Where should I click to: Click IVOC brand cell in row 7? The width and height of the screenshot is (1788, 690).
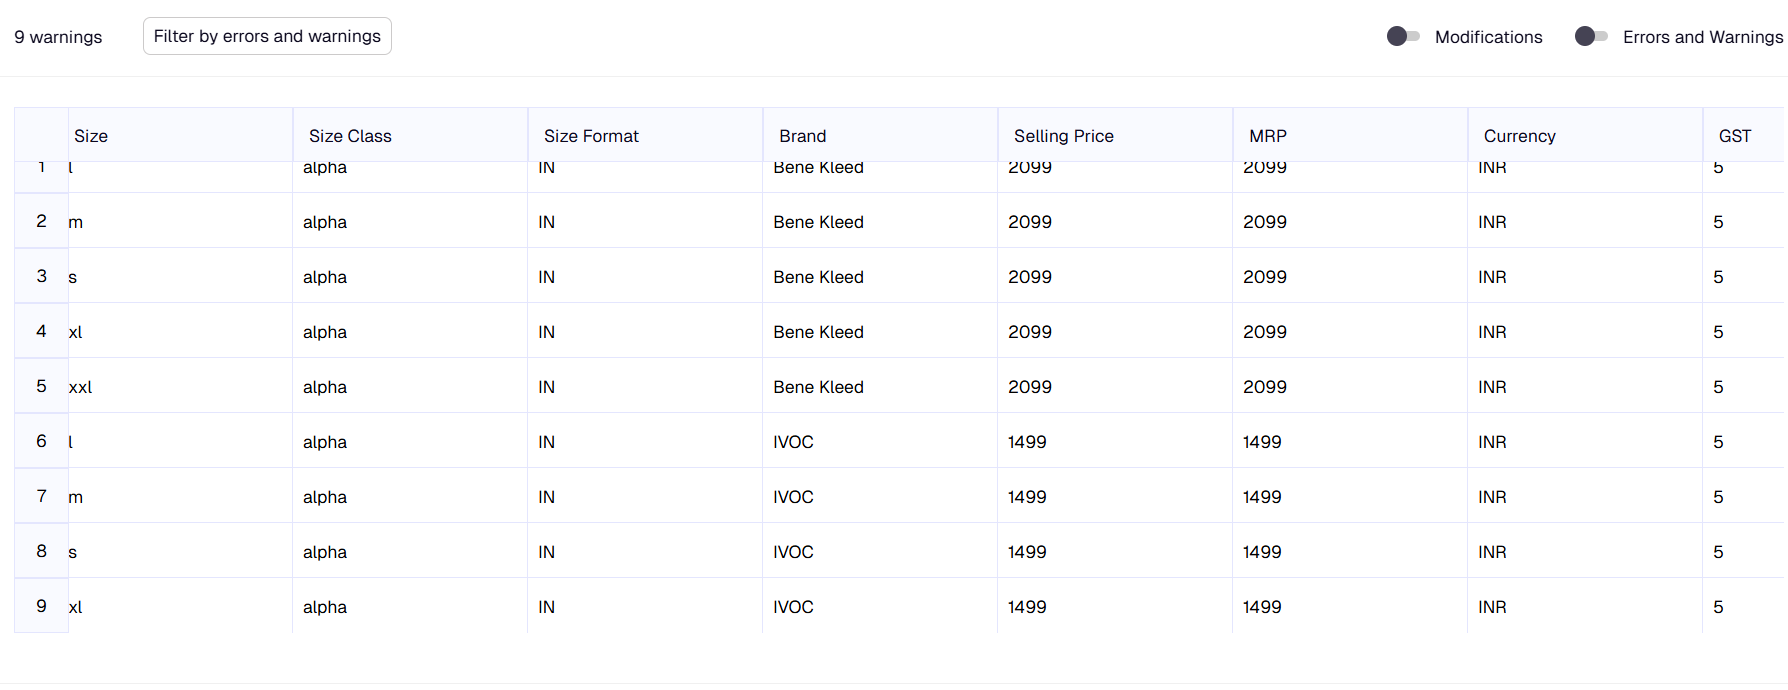coord(793,497)
